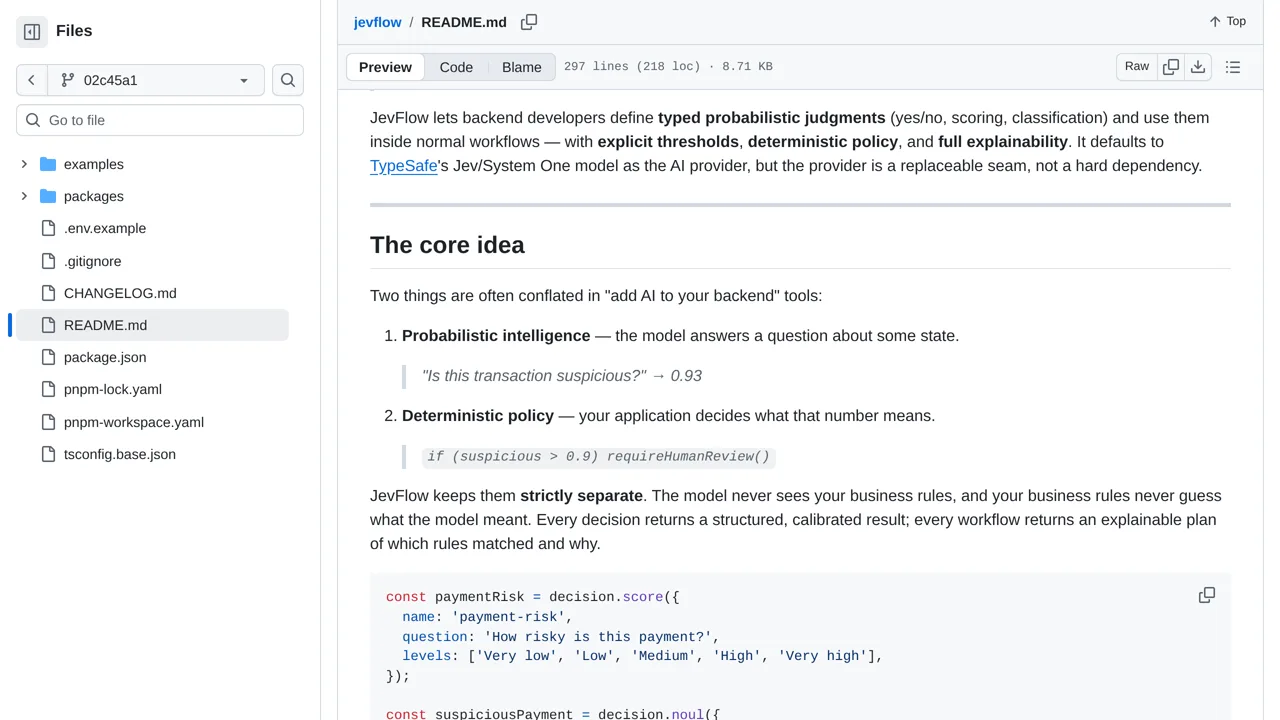Open the .gitignore file
This screenshot has height=720, width=1280.
(x=93, y=261)
